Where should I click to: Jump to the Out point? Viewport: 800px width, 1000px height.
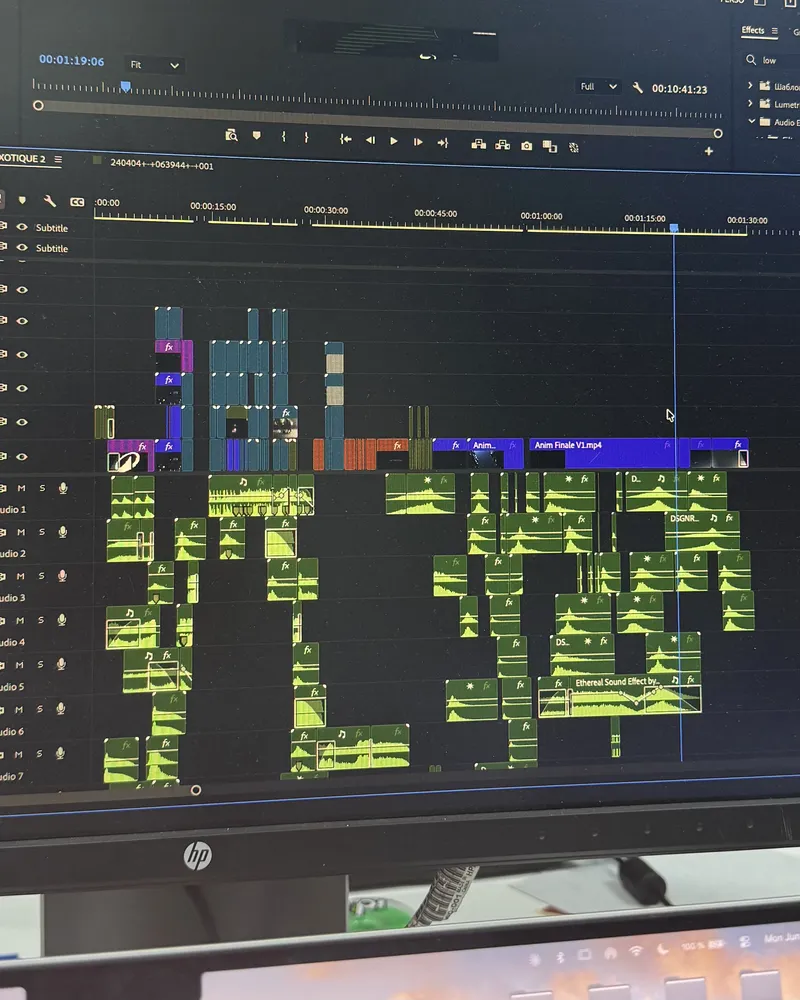point(443,143)
